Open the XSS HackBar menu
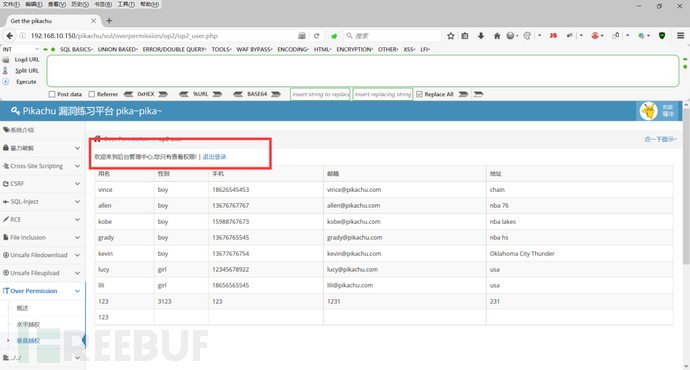This screenshot has height=370, width=690. (x=409, y=49)
